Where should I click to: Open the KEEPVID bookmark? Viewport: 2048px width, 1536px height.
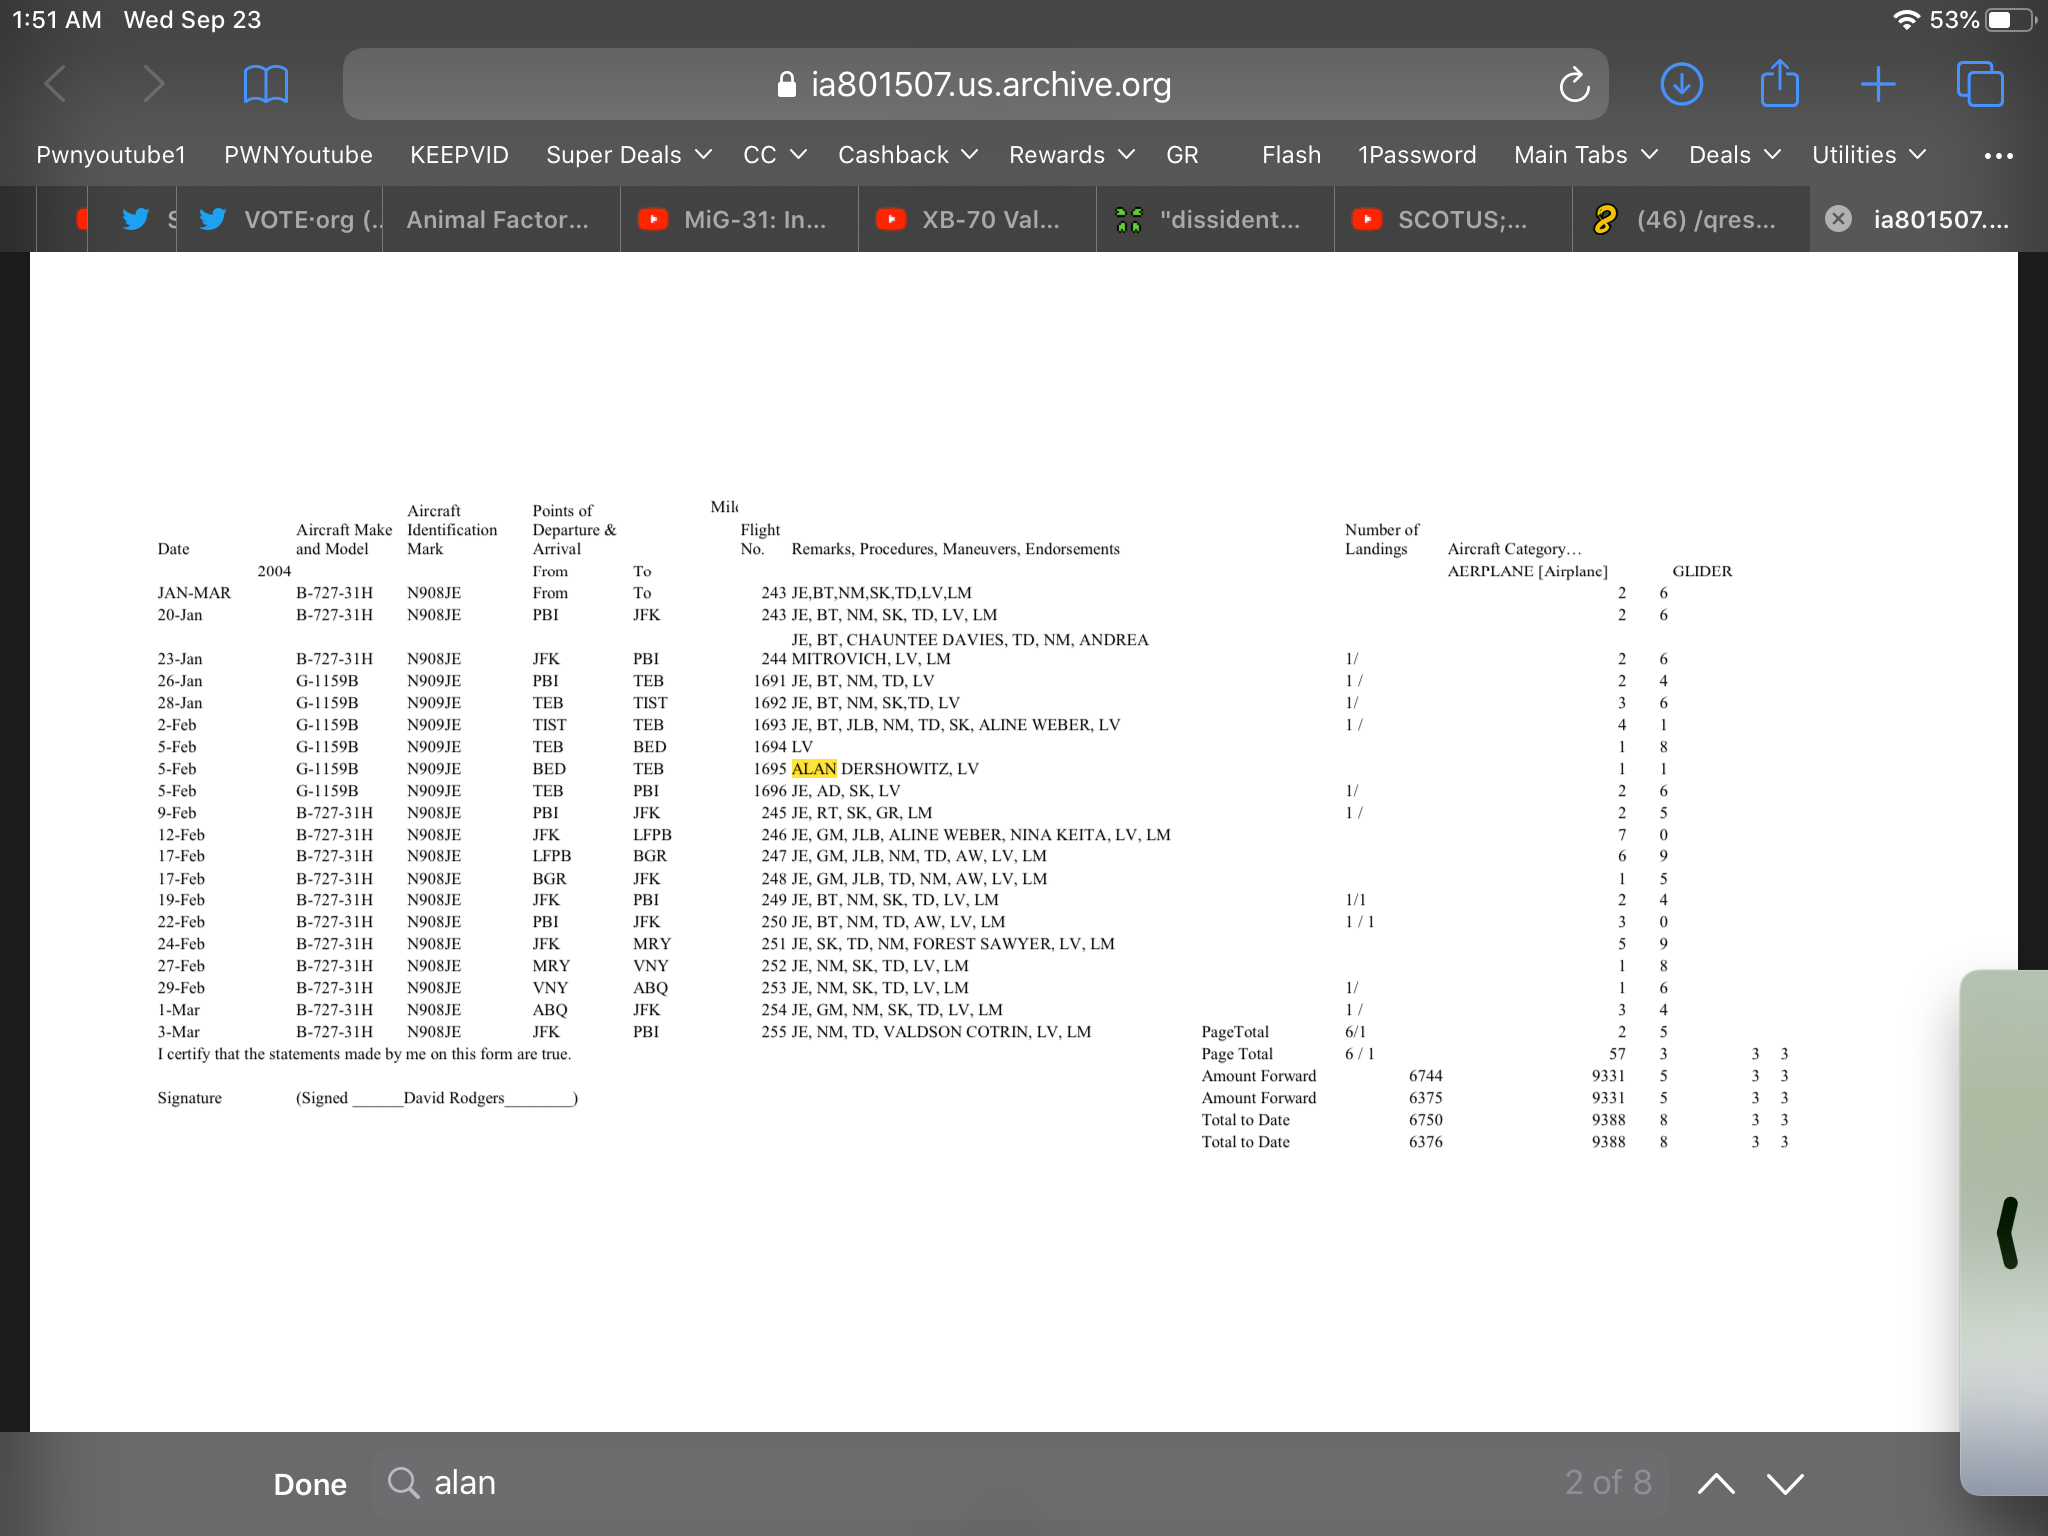pos(459,155)
